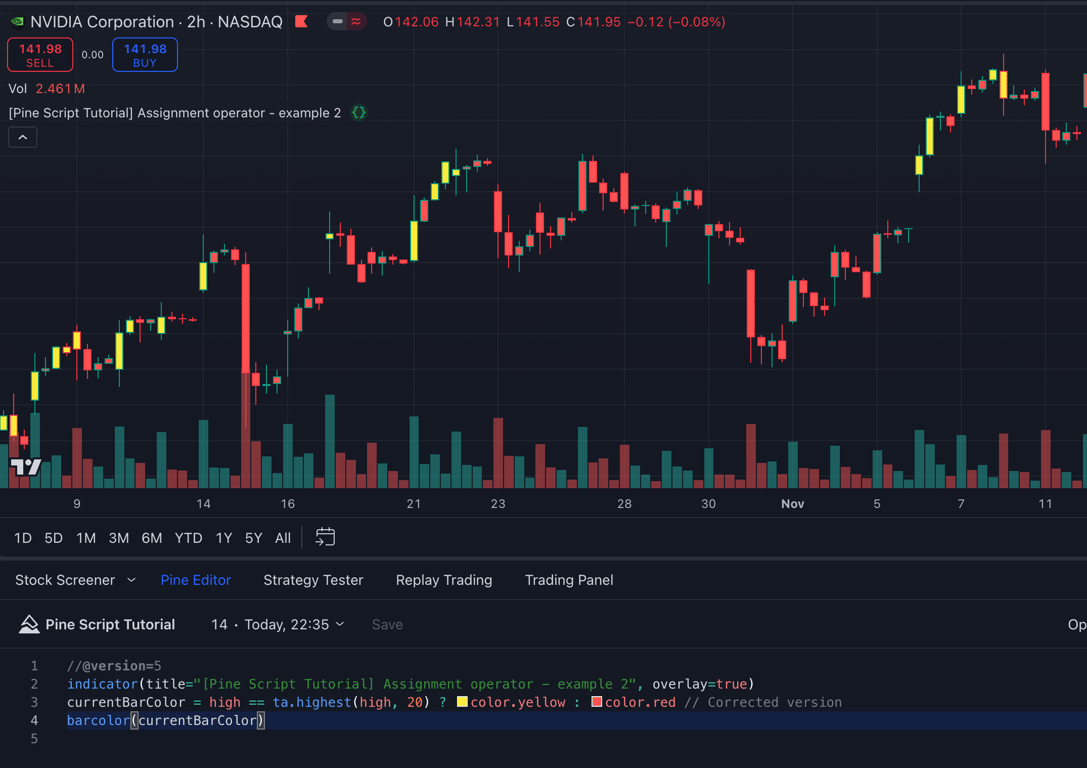Screen dimensions: 1087x768
Task: Click the 141.98 SELL button
Action: coord(40,55)
